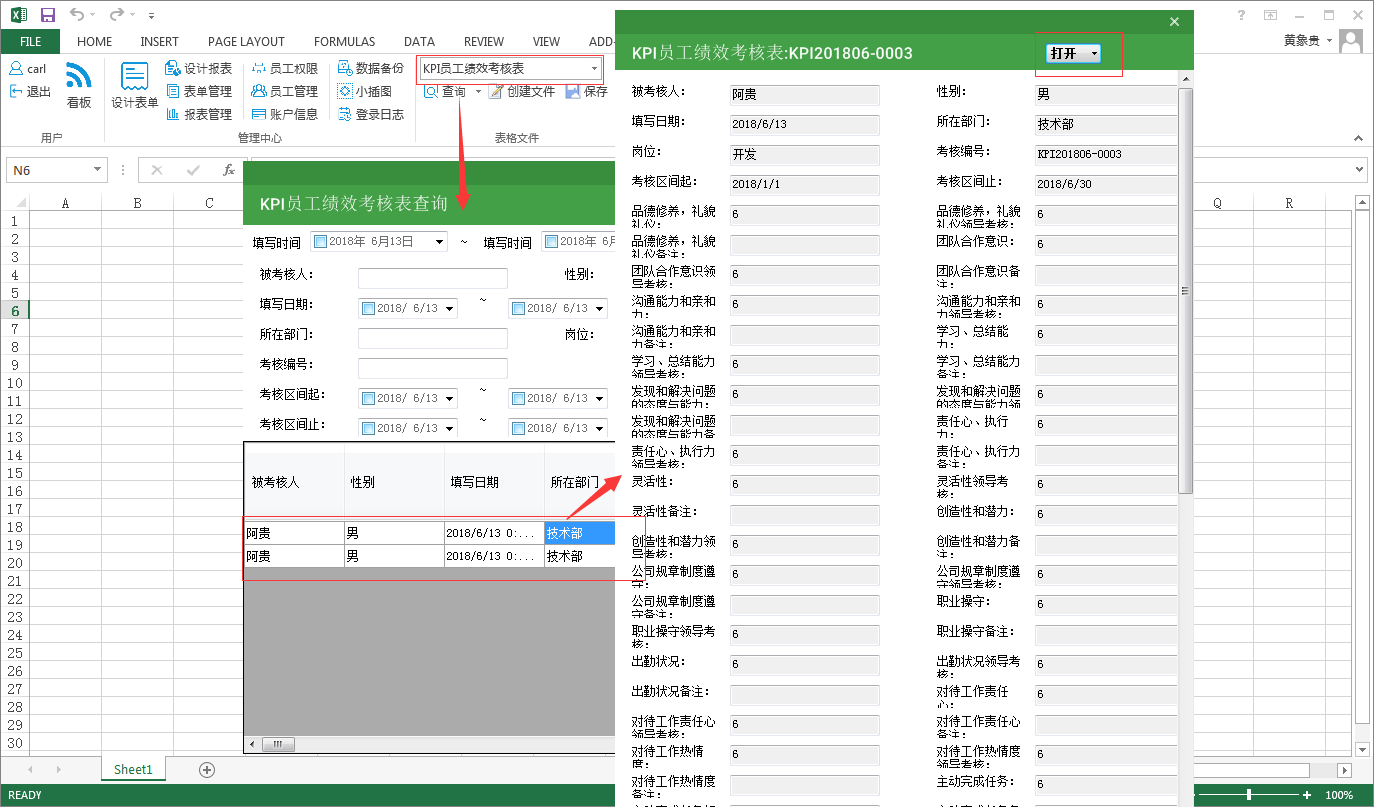Open the FORMULAS ribbon tab

coord(344,42)
